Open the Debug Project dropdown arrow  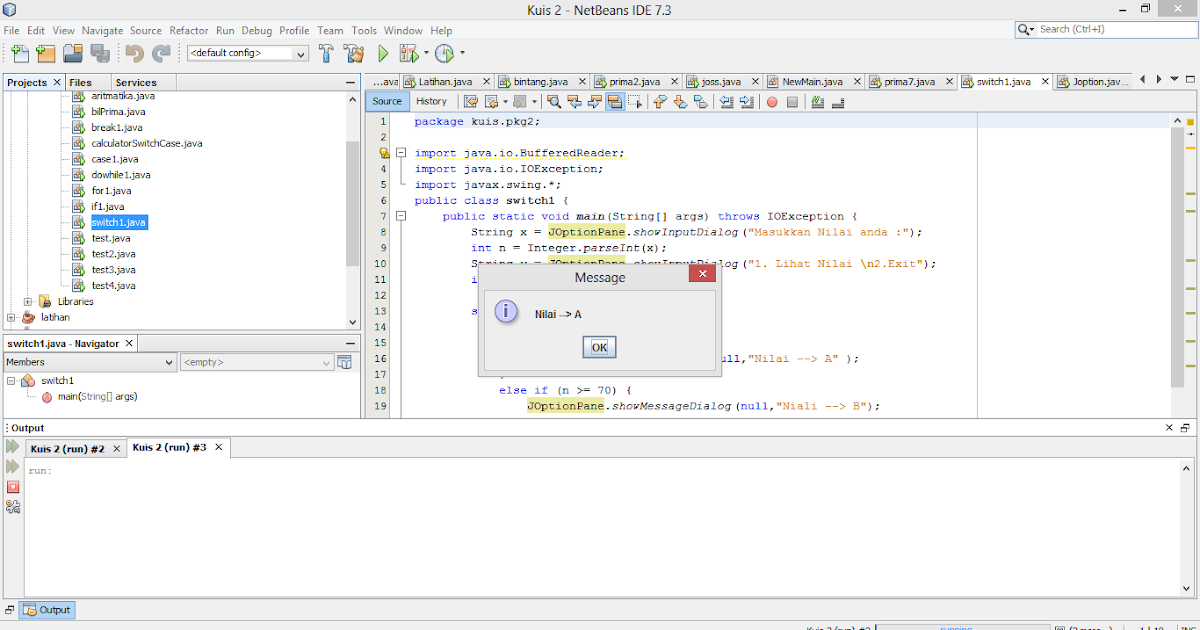426,53
